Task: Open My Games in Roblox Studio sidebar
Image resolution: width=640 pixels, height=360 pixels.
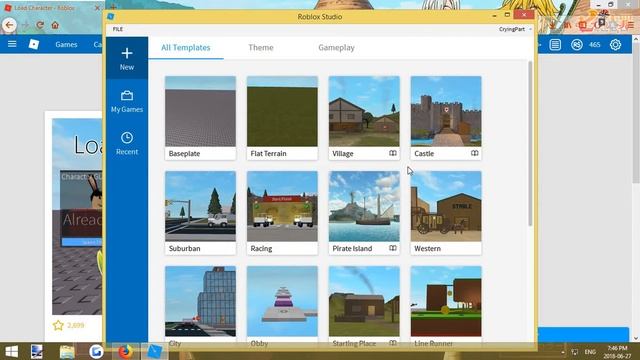Action: click(x=127, y=101)
